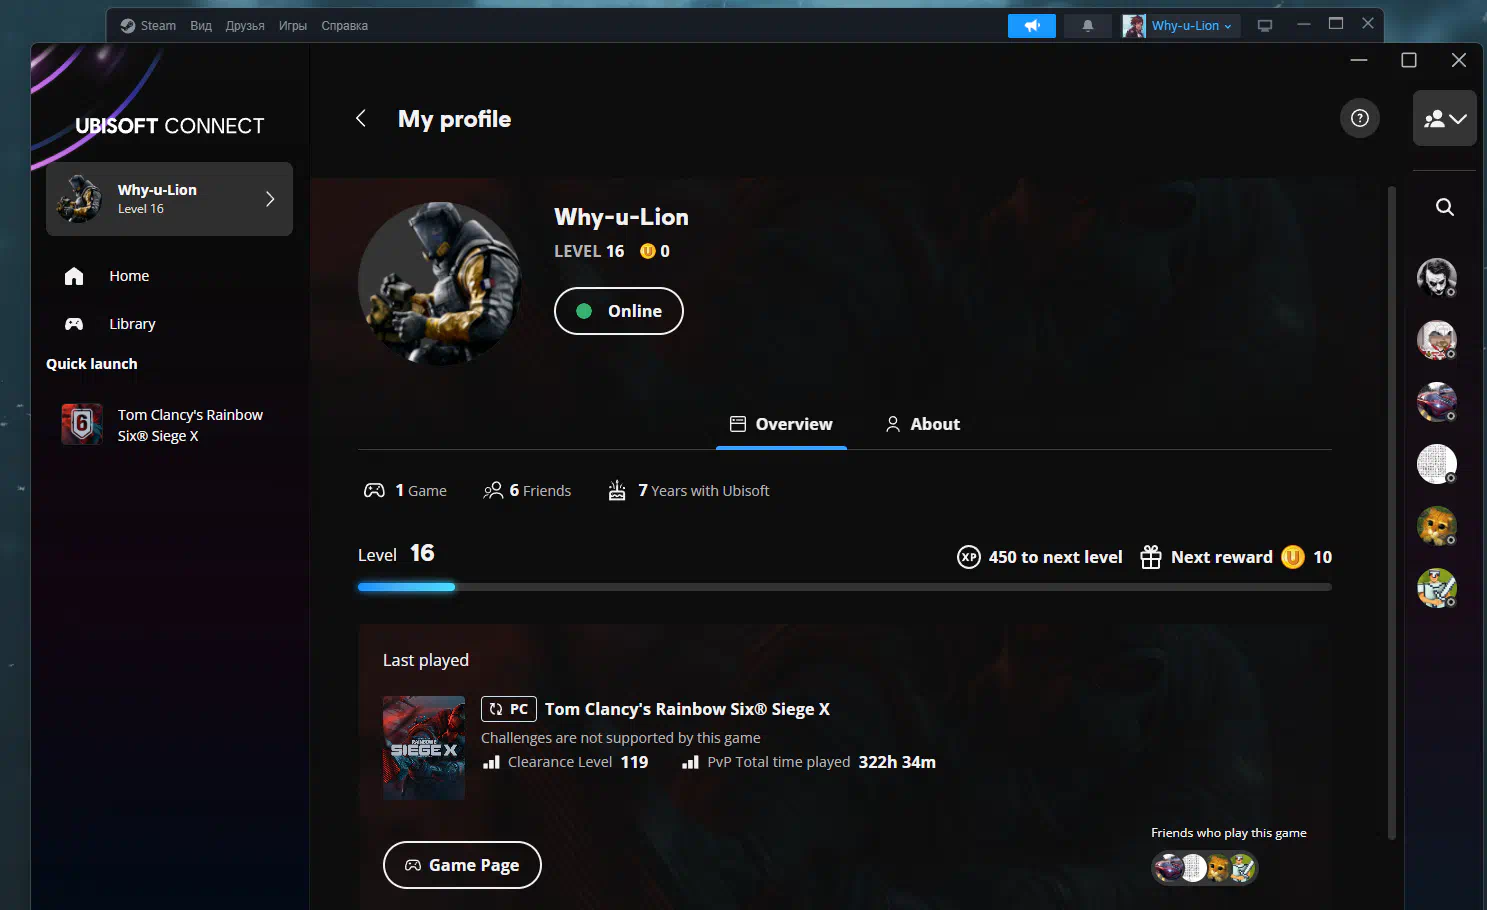
Task: Open Home in the sidebar
Action: (128, 276)
